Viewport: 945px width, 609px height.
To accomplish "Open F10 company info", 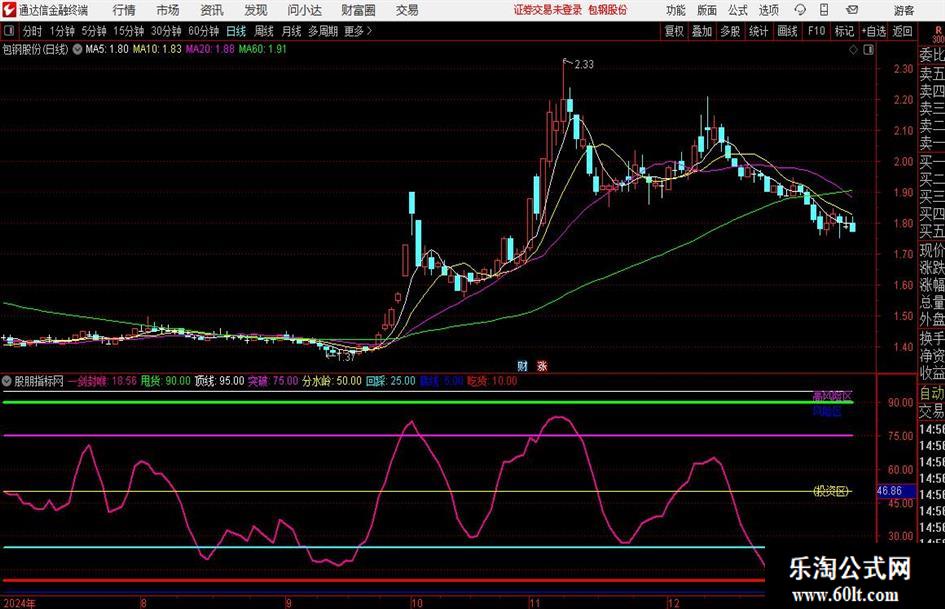I will [x=817, y=31].
